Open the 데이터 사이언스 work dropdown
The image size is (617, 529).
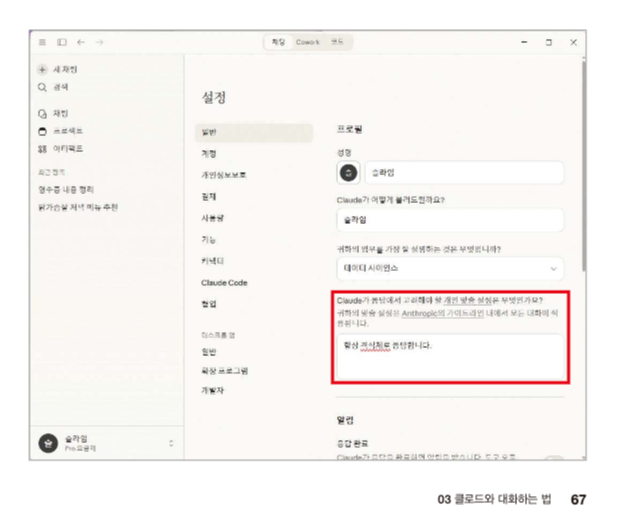point(450,268)
